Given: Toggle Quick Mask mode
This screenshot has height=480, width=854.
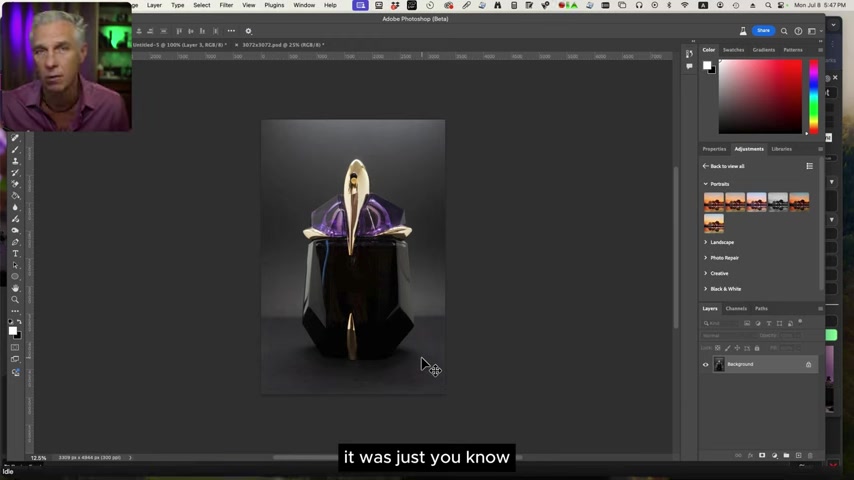Looking at the screenshot, I should (x=15, y=348).
